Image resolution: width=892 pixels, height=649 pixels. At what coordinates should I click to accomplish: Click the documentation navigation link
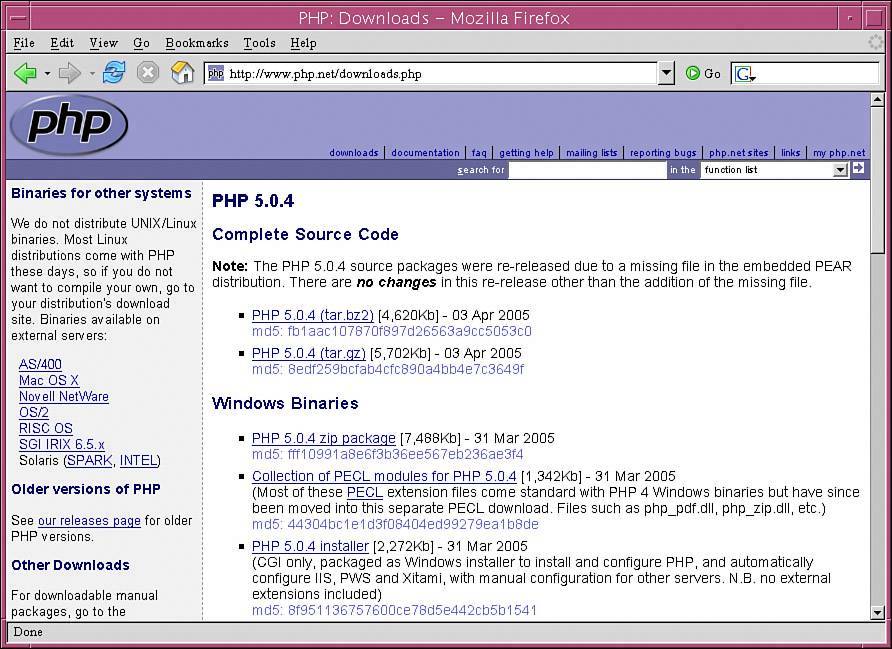click(x=425, y=152)
